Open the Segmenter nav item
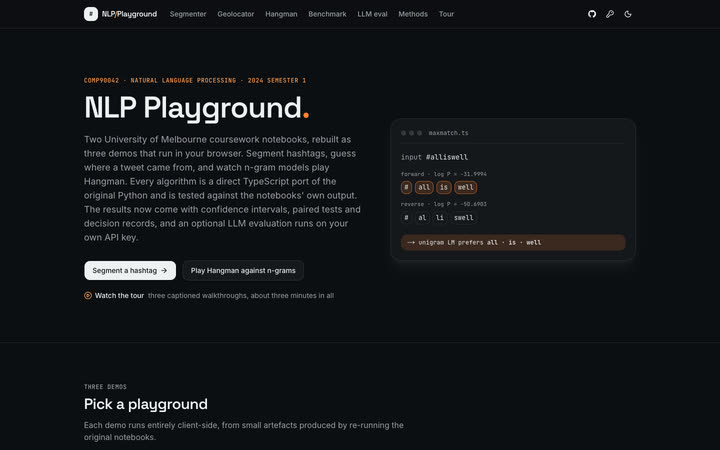 coord(188,14)
